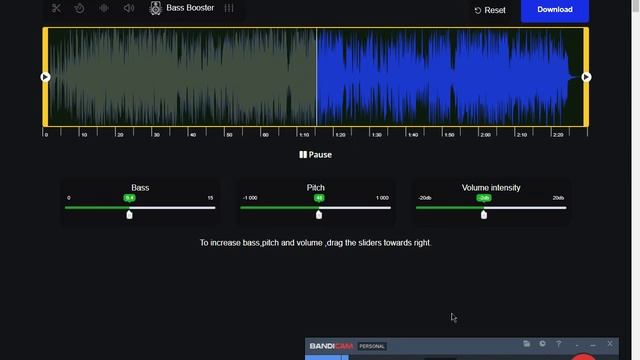The height and width of the screenshot is (360, 640).
Task: Minimize the Bandicam window
Action: [x=593, y=345]
